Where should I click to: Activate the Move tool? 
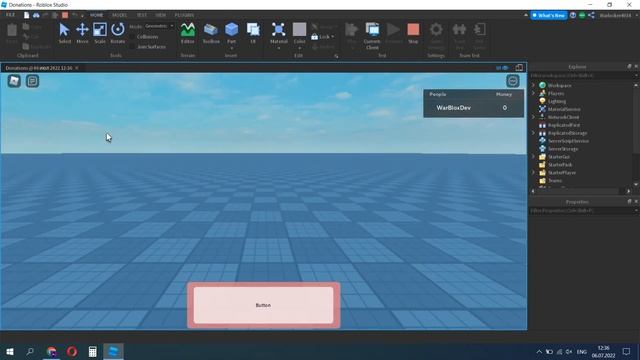(82, 33)
